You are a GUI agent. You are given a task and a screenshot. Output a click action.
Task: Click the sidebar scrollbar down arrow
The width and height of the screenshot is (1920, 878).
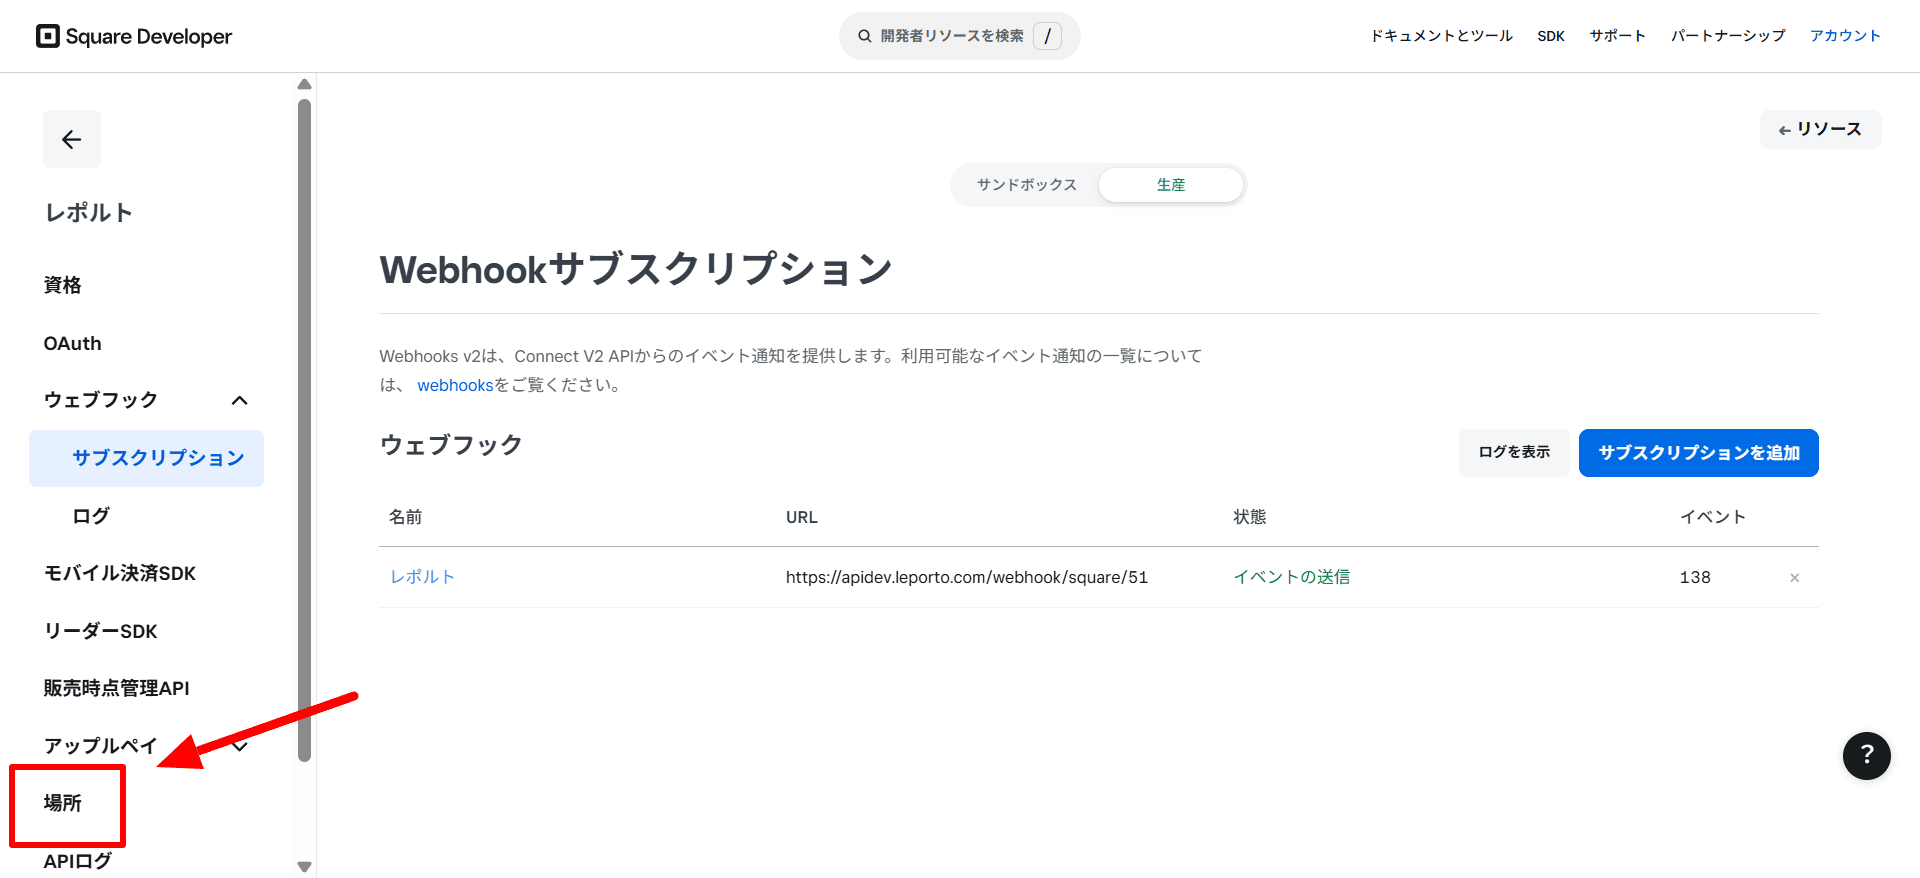click(305, 867)
